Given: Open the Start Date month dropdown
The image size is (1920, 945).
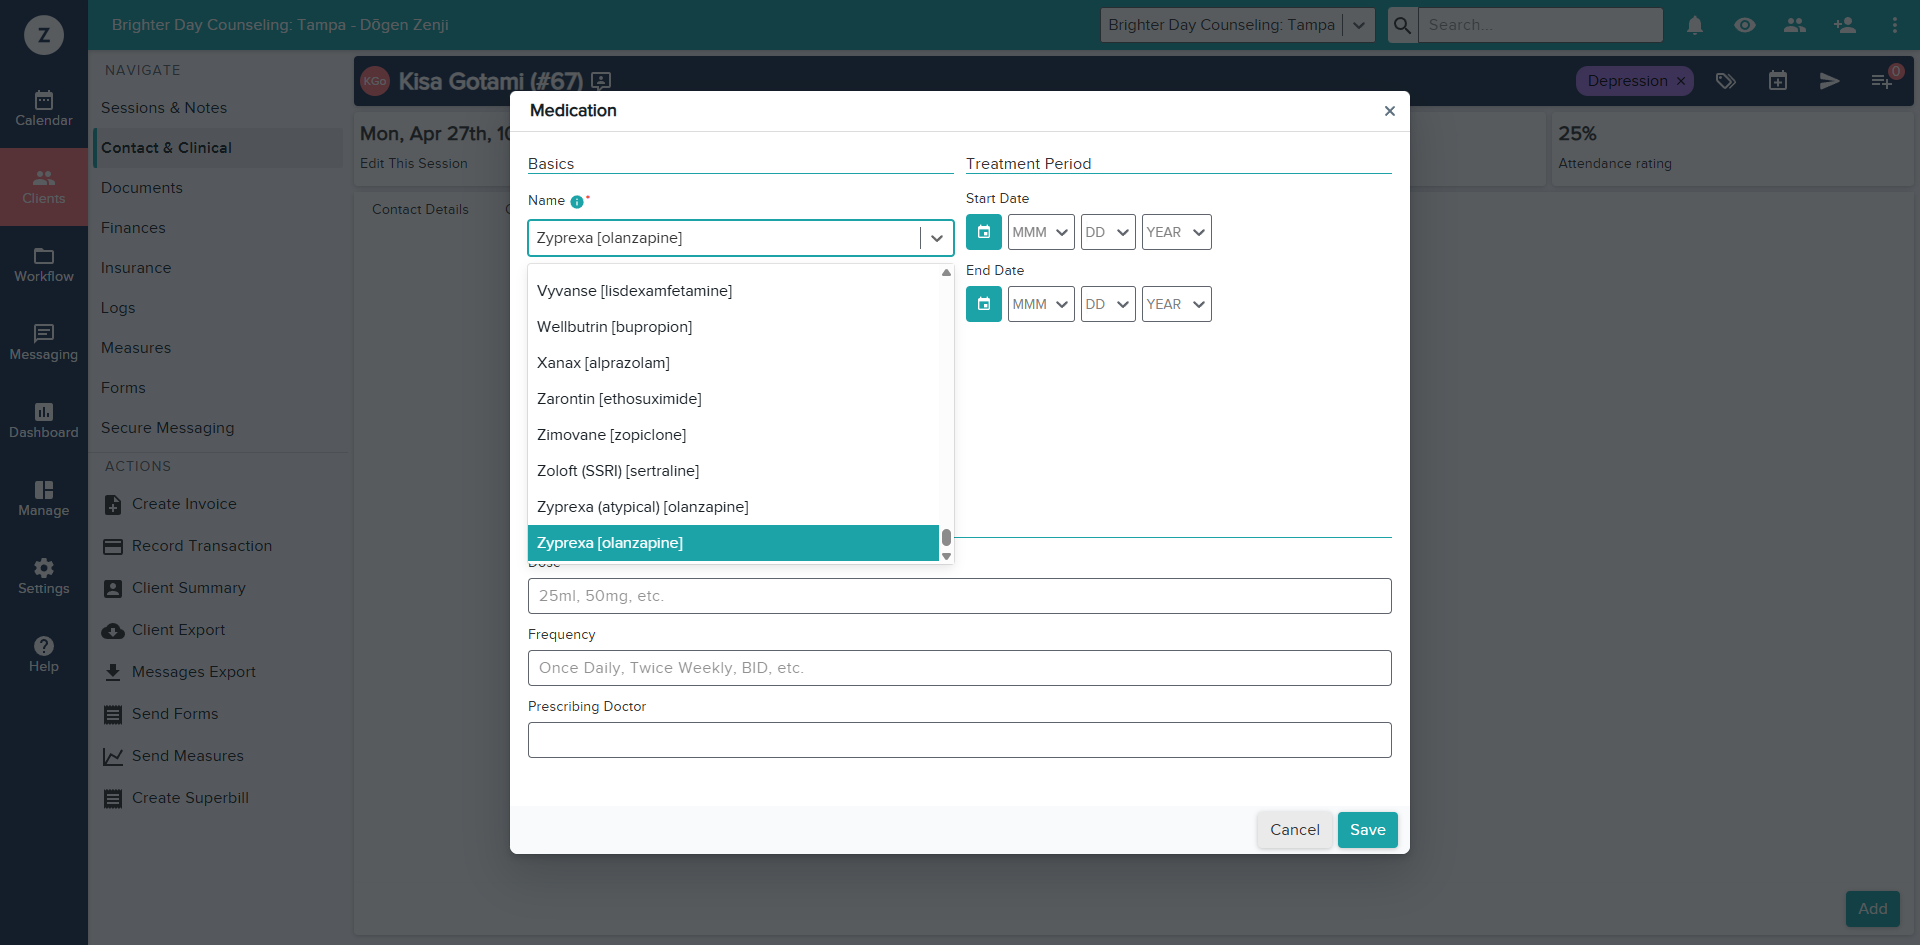Looking at the screenshot, I should click(x=1041, y=232).
